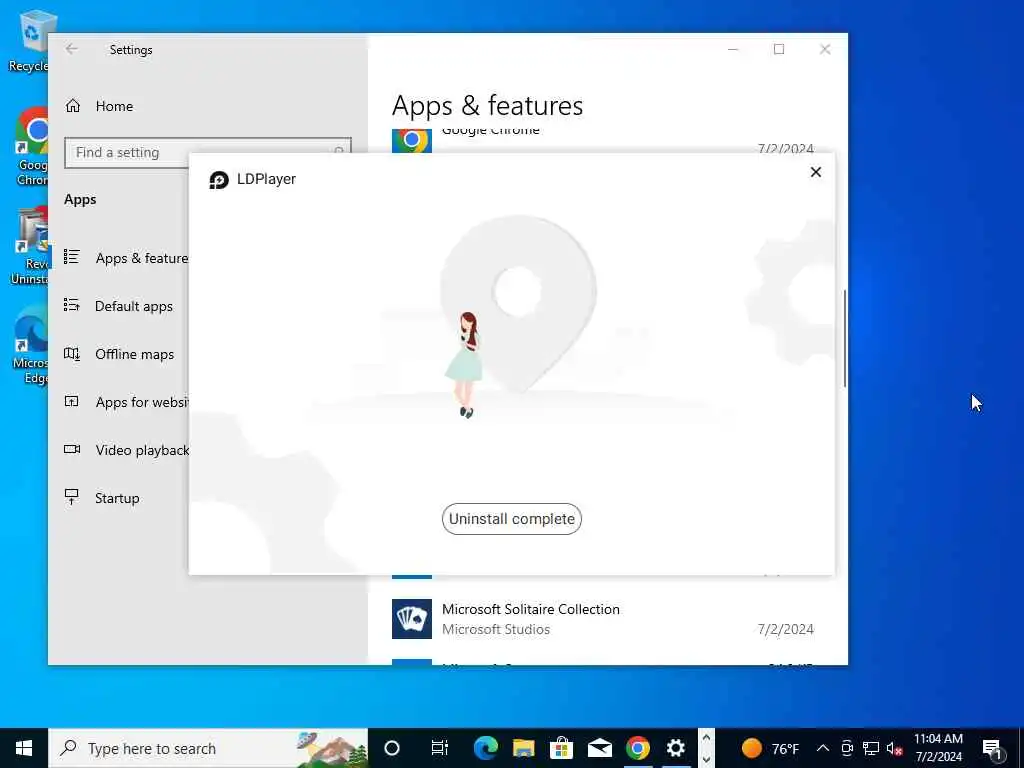Click the taskbar search box
Image resolution: width=1024 pixels, height=768 pixels.
click(x=208, y=748)
